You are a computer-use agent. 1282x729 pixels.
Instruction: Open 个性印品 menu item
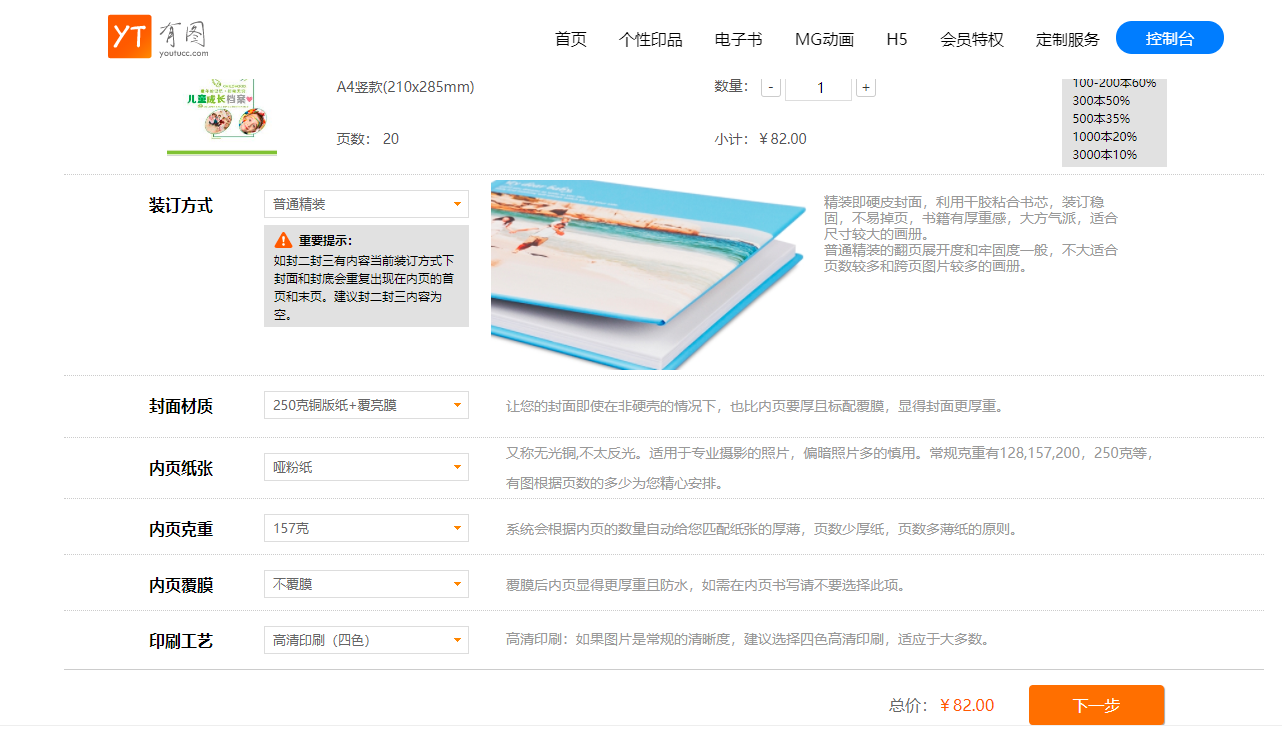[651, 39]
